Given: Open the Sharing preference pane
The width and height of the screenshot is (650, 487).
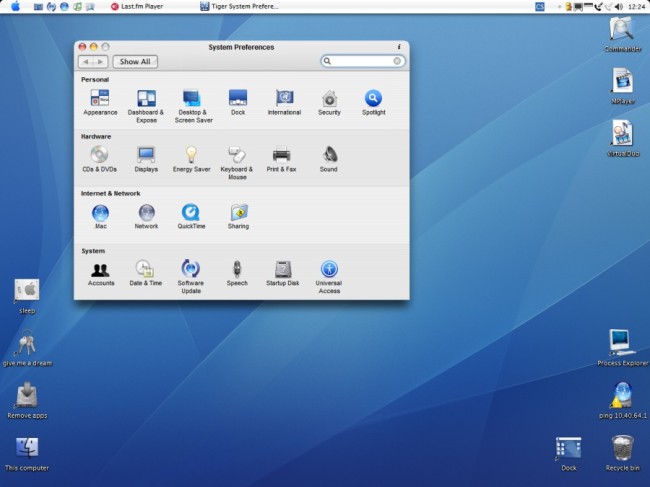Looking at the screenshot, I should tap(239, 217).
